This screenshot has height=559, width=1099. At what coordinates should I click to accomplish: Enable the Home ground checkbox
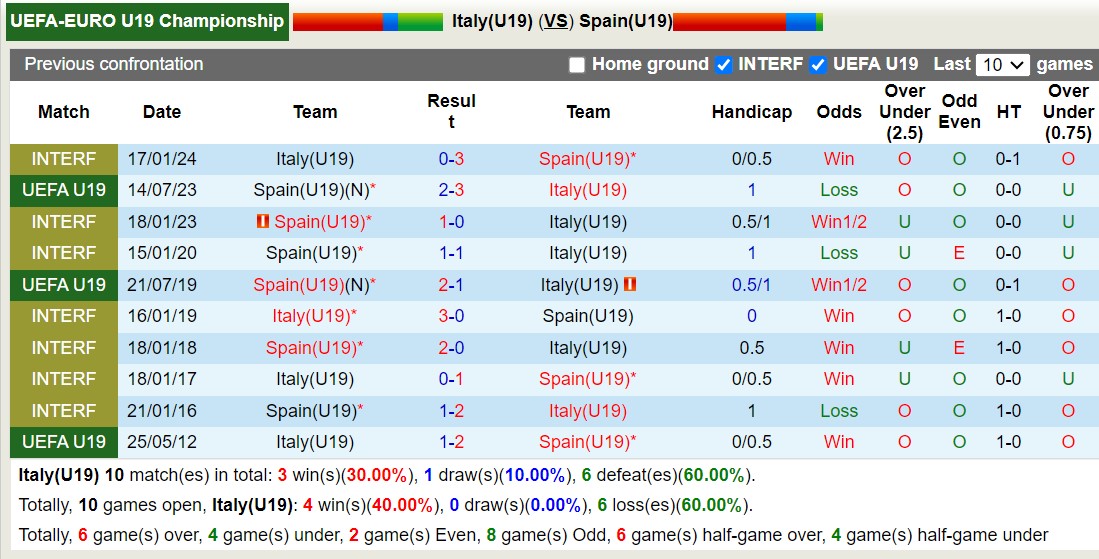[x=577, y=65]
